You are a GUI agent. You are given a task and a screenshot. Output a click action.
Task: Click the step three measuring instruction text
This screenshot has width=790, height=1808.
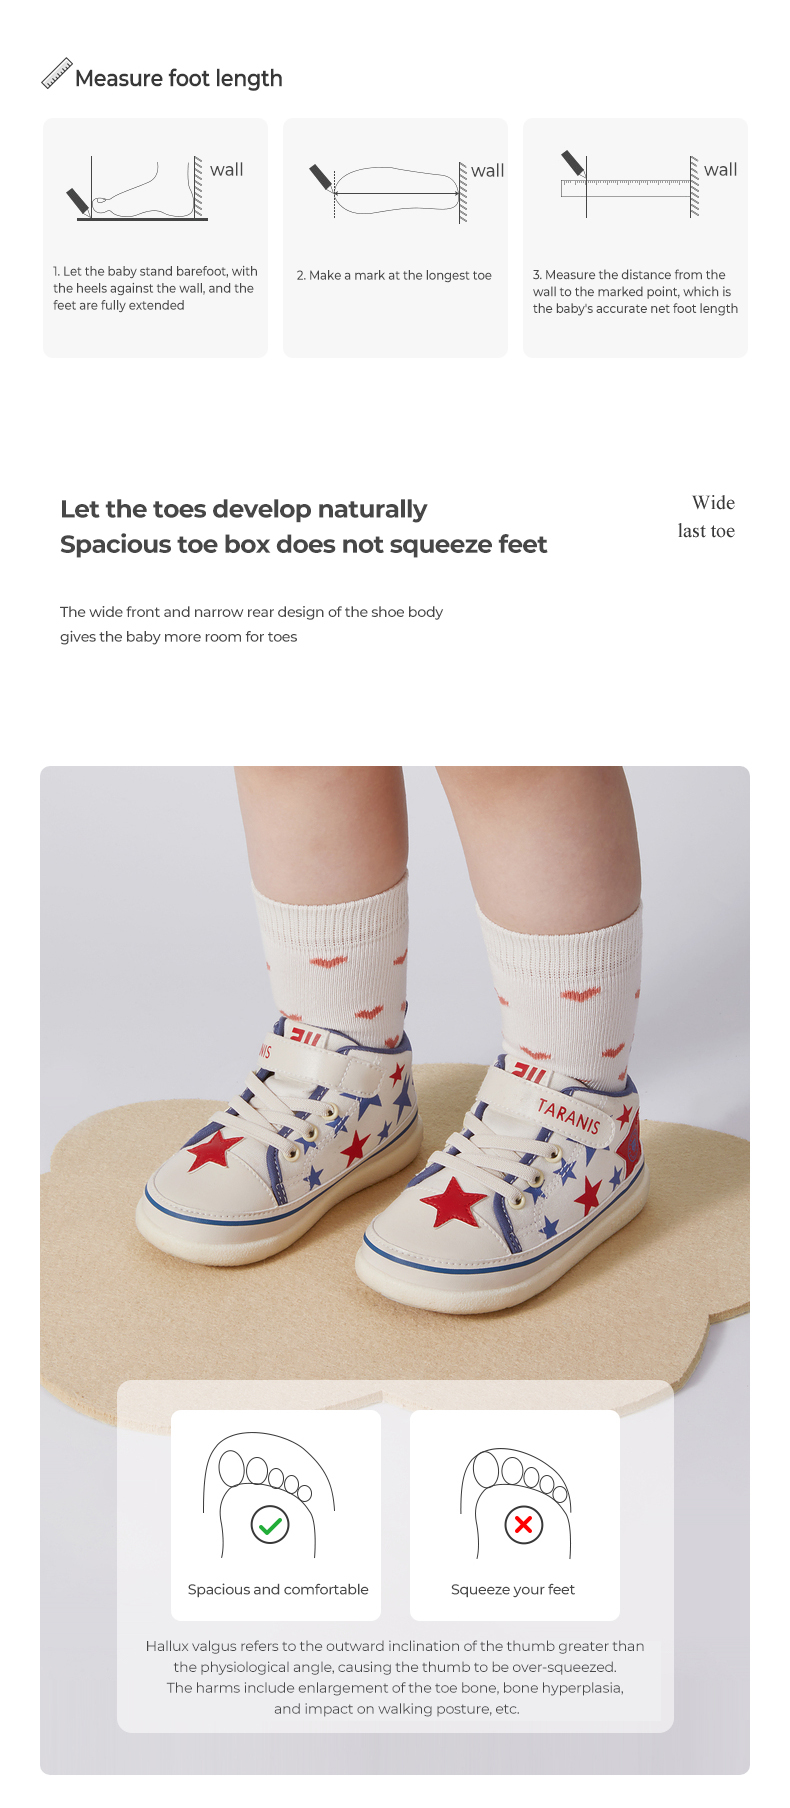click(635, 291)
